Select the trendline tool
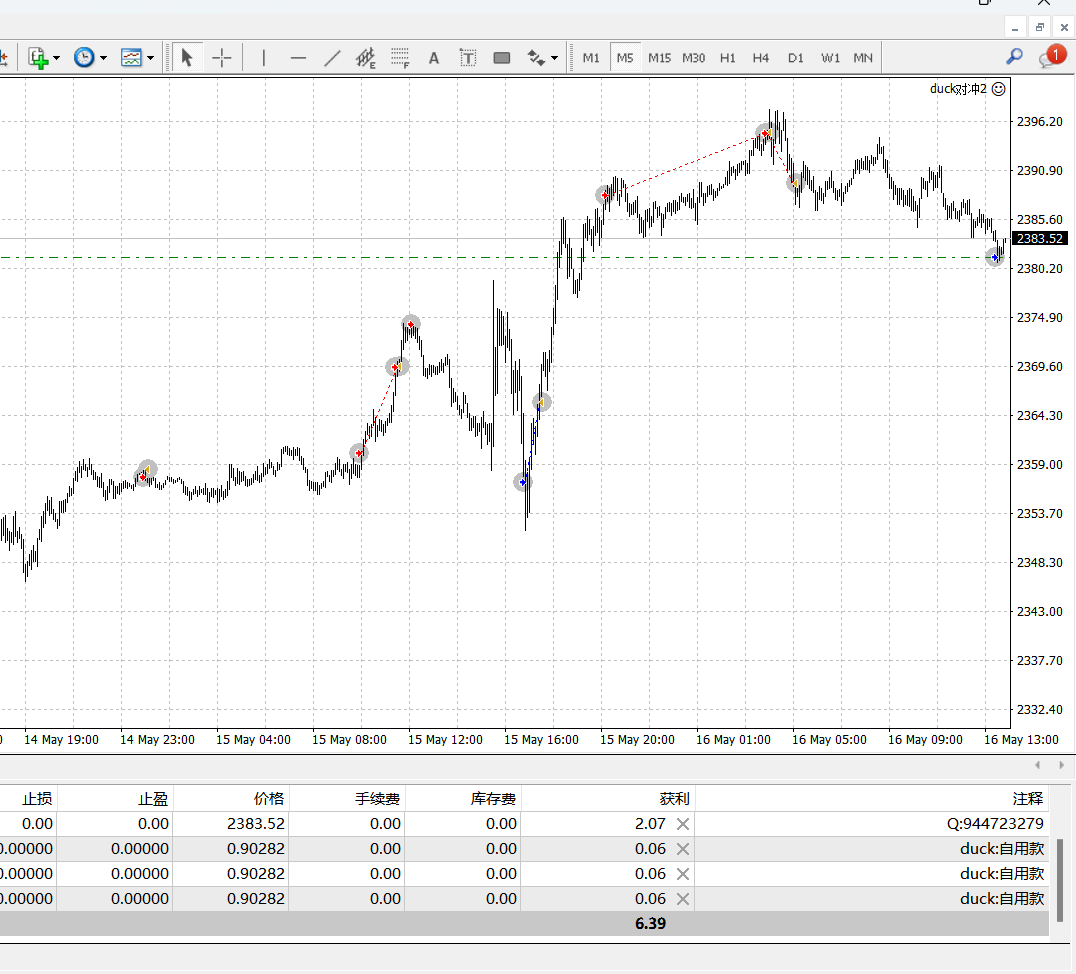The height and width of the screenshot is (974, 1076). point(332,58)
